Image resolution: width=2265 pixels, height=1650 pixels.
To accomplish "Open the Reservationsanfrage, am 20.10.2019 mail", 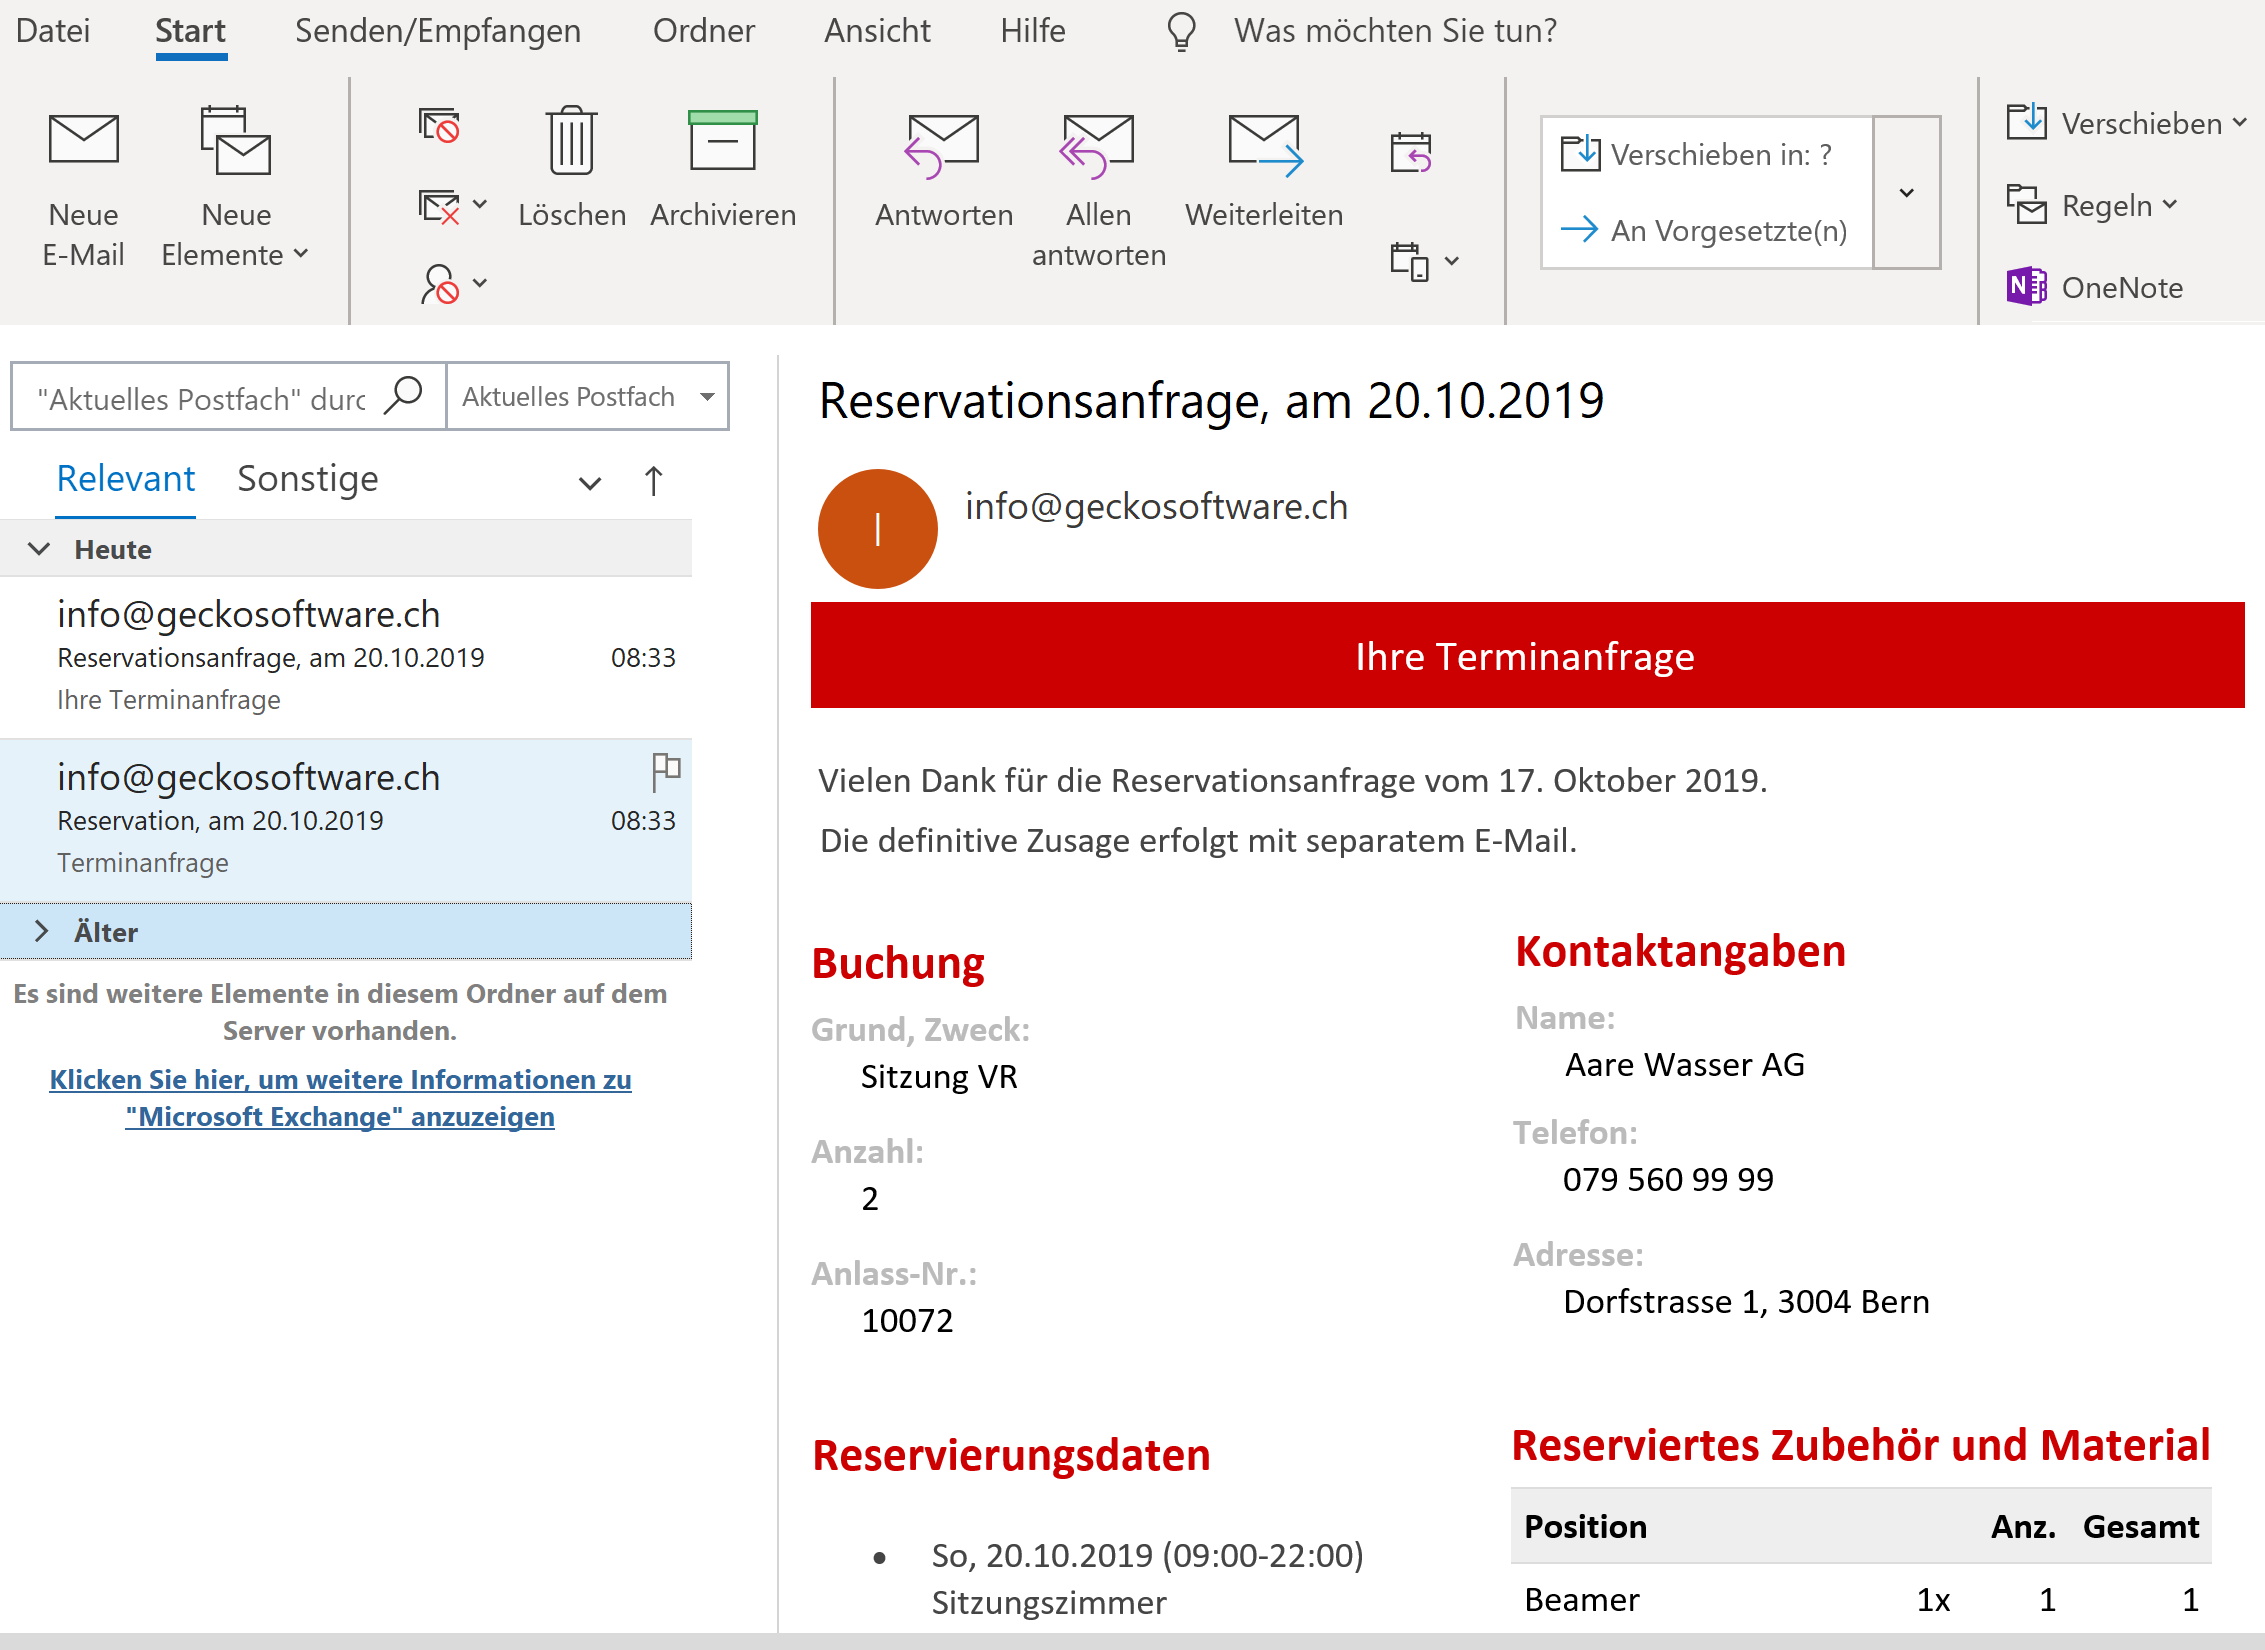I will click(346, 658).
